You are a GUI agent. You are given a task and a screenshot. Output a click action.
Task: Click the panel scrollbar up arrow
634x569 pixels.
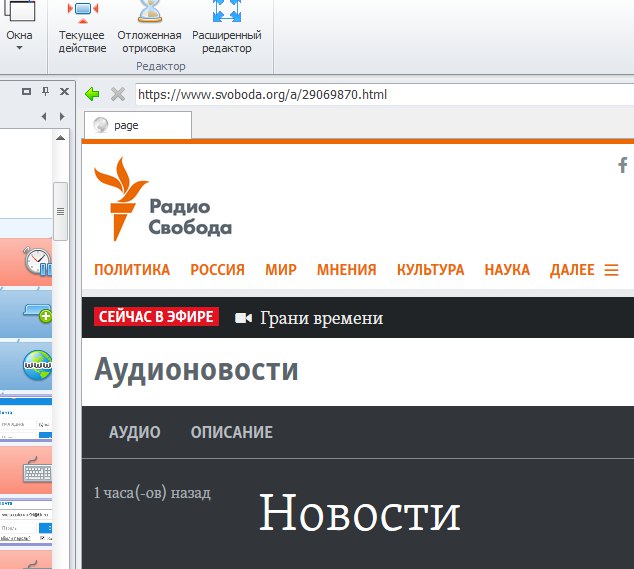point(60,138)
